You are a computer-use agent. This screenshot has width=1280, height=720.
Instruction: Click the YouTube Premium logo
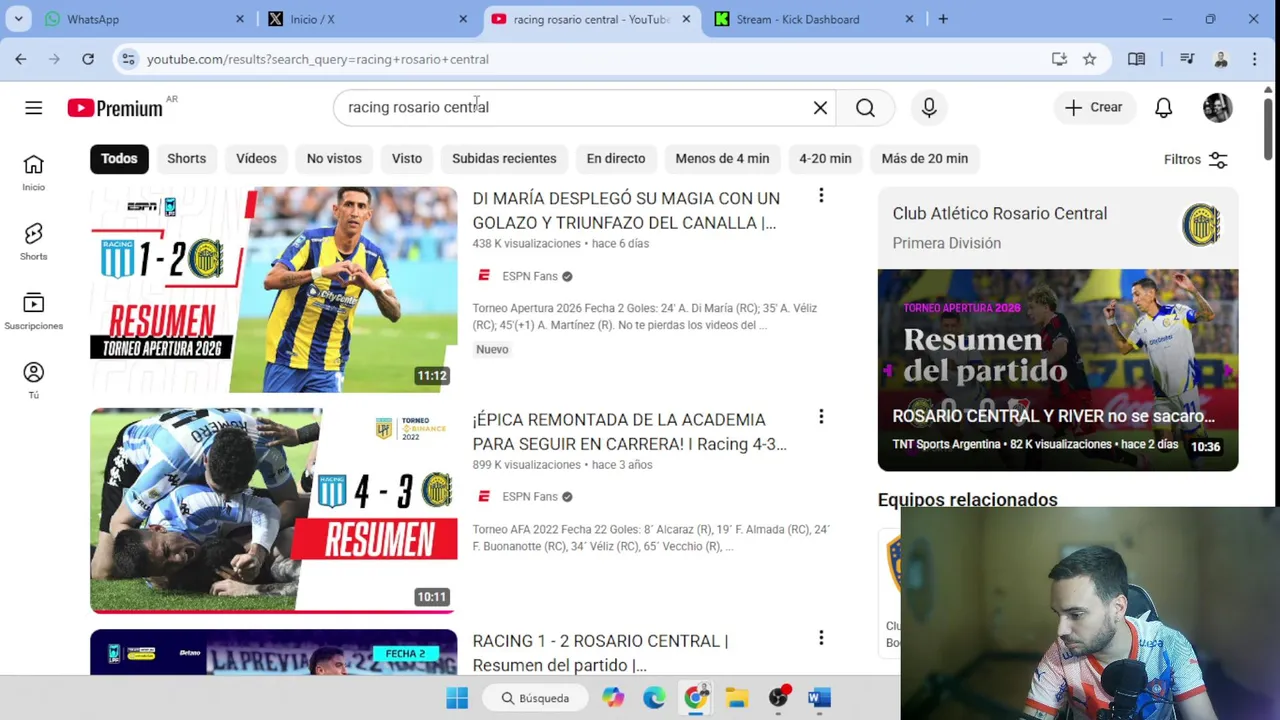pyautogui.click(x=115, y=108)
